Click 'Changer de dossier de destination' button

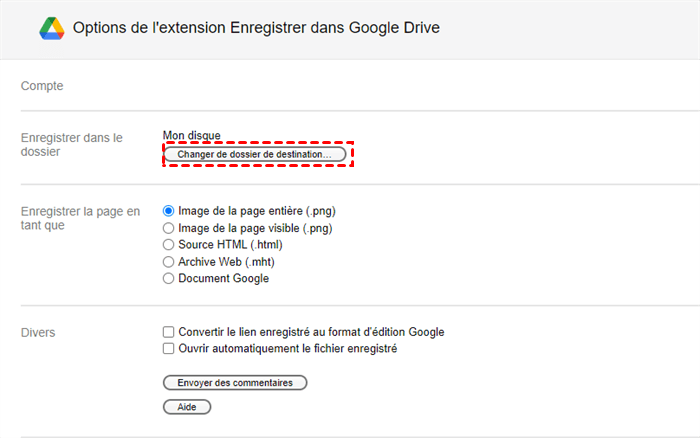click(x=254, y=155)
